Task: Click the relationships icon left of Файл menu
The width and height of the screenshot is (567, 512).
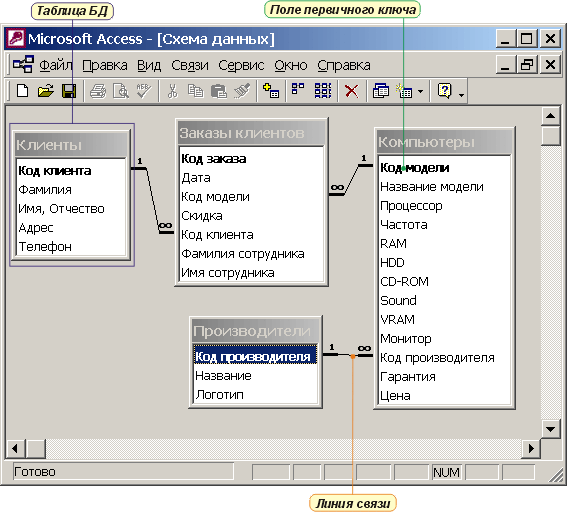Action: [24, 65]
